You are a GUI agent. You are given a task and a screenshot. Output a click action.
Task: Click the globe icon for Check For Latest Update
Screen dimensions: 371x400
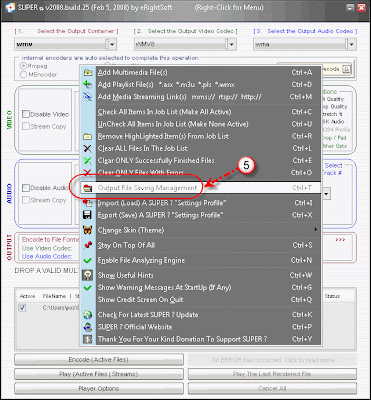click(x=88, y=315)
